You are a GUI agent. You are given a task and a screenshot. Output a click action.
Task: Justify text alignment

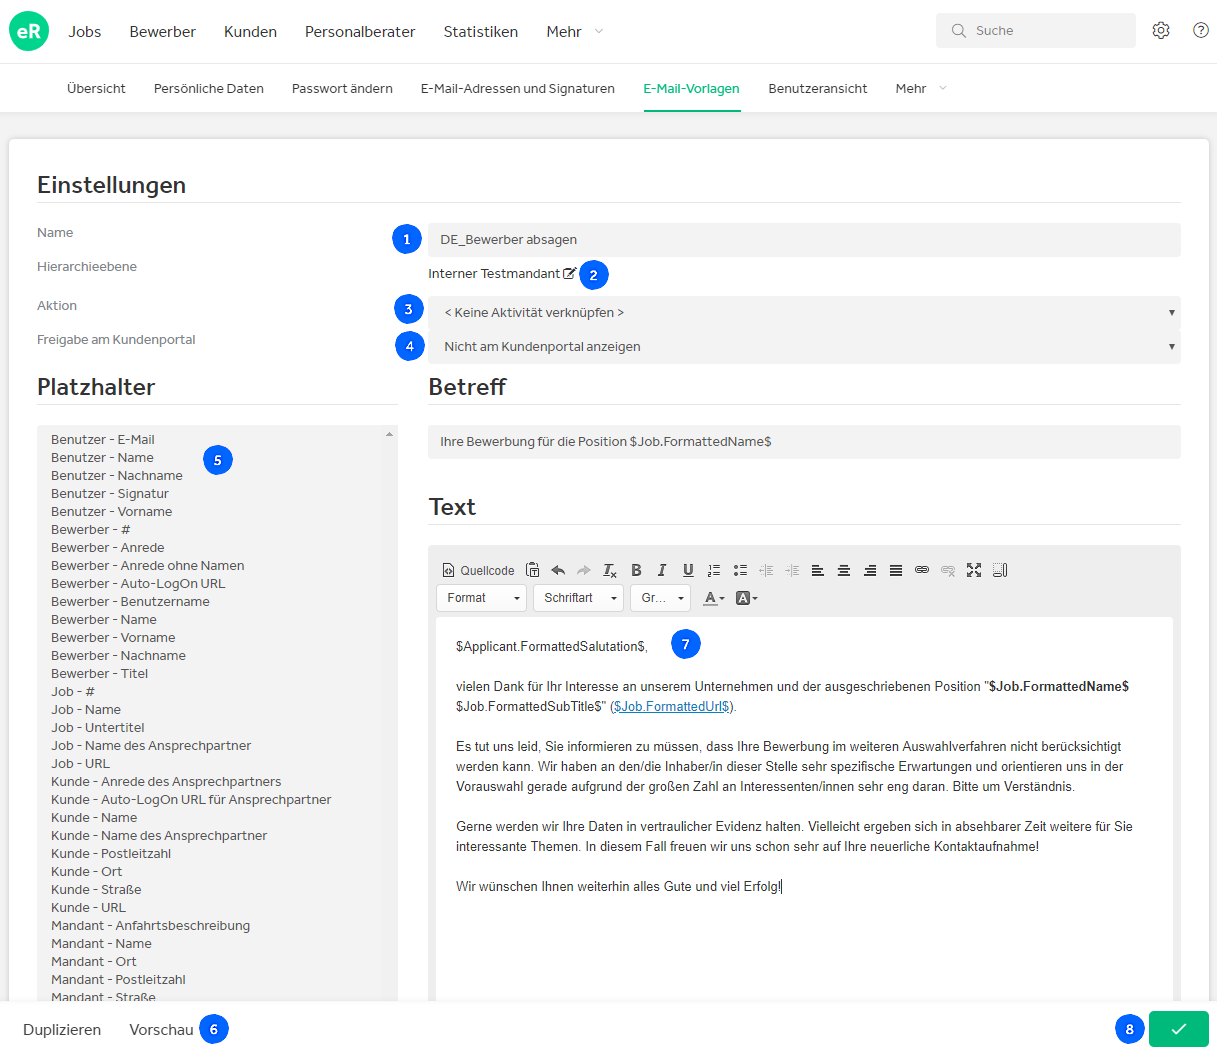point(896,570)
